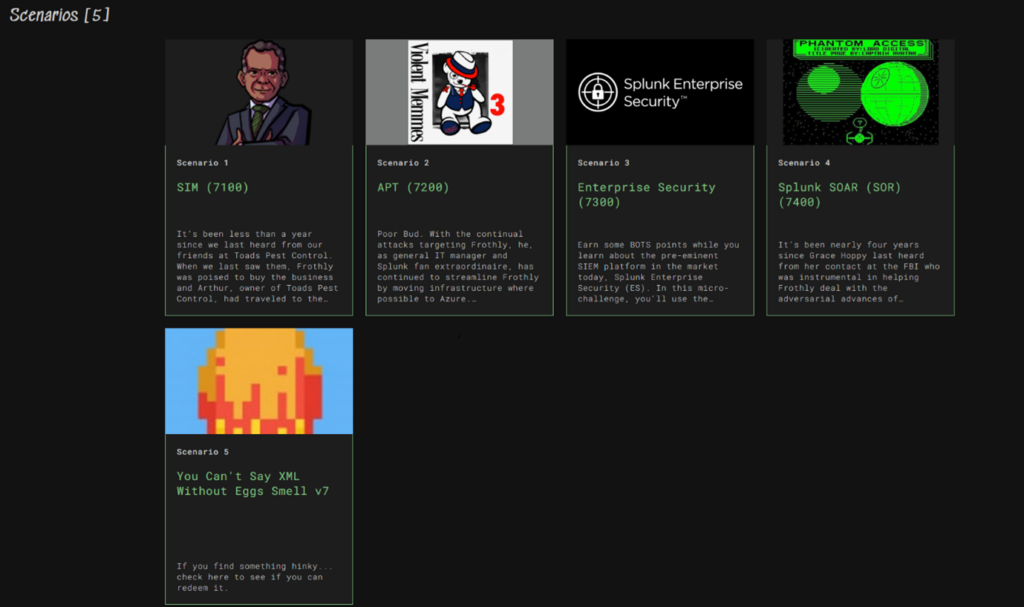This screenshot has width=1024, height=607.
Task: Click the Violent Memmes teddy bear image
Action: (459, 92)
